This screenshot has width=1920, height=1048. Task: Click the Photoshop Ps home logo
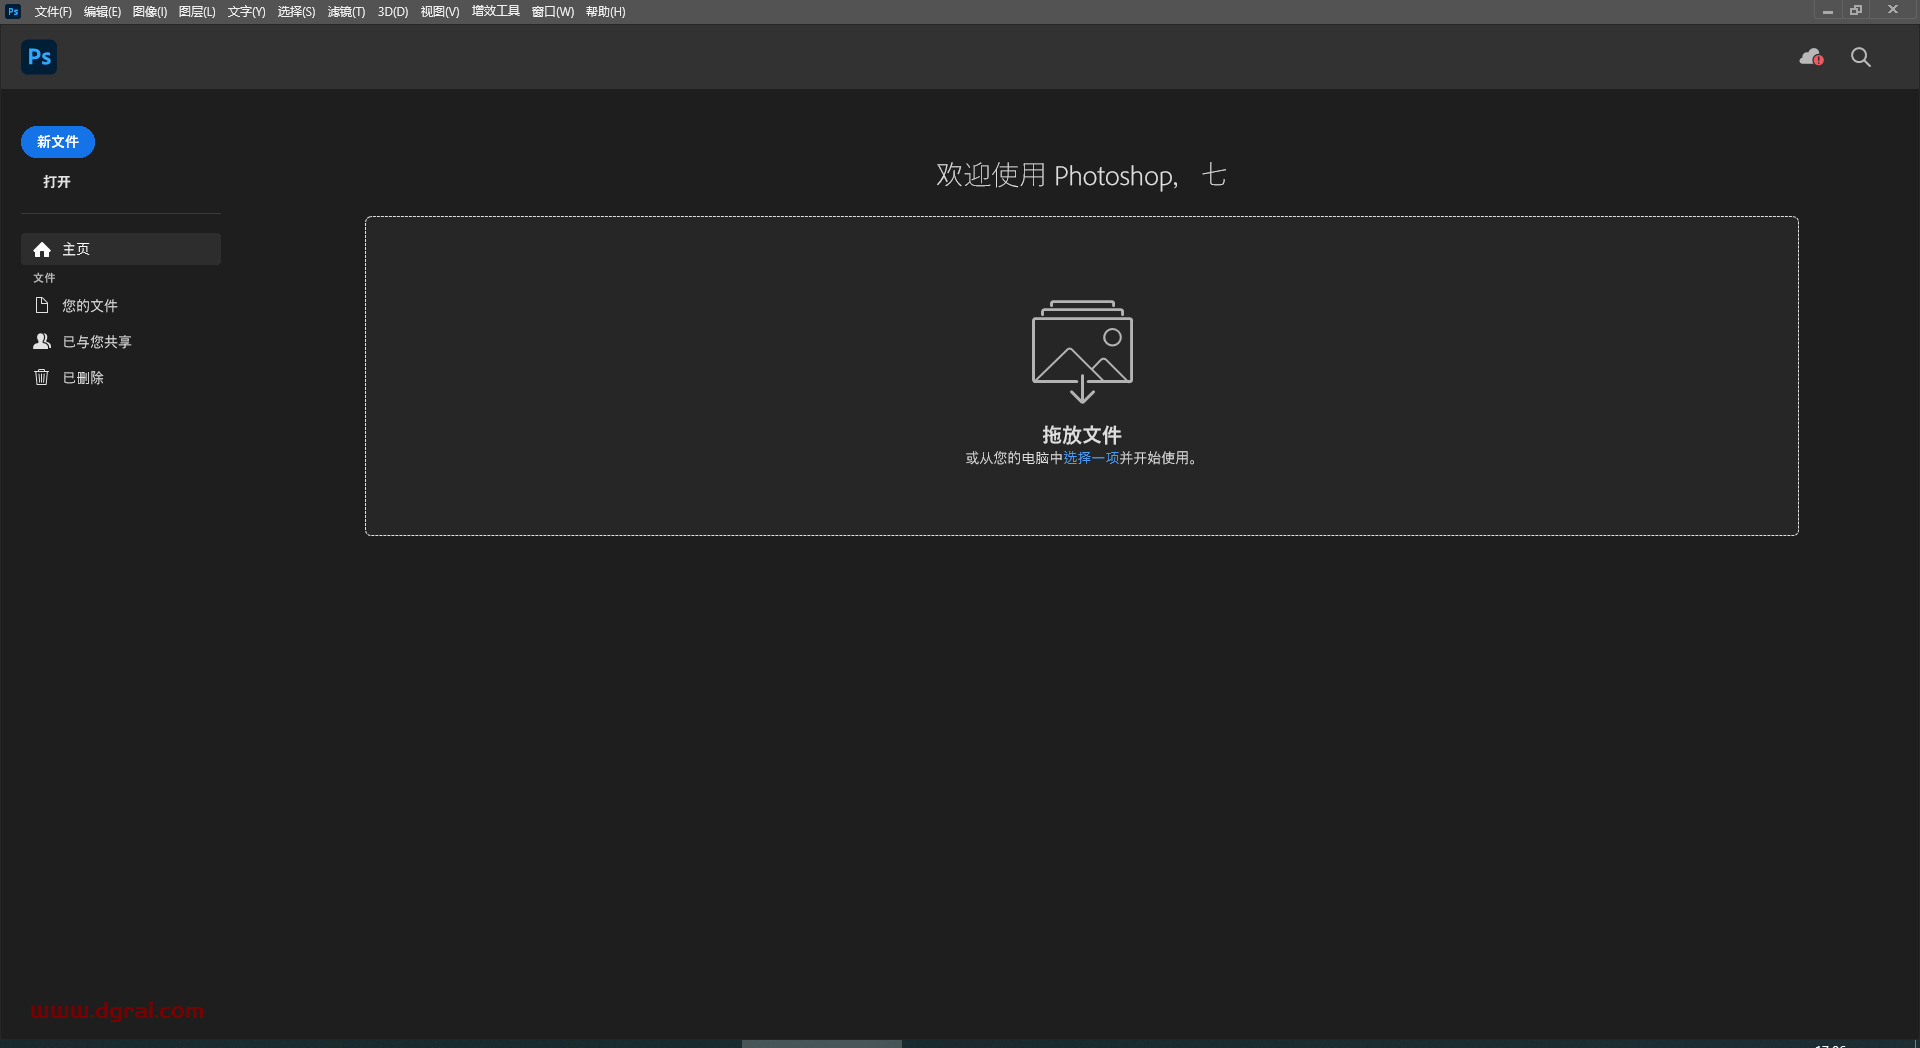click(39, 57)
